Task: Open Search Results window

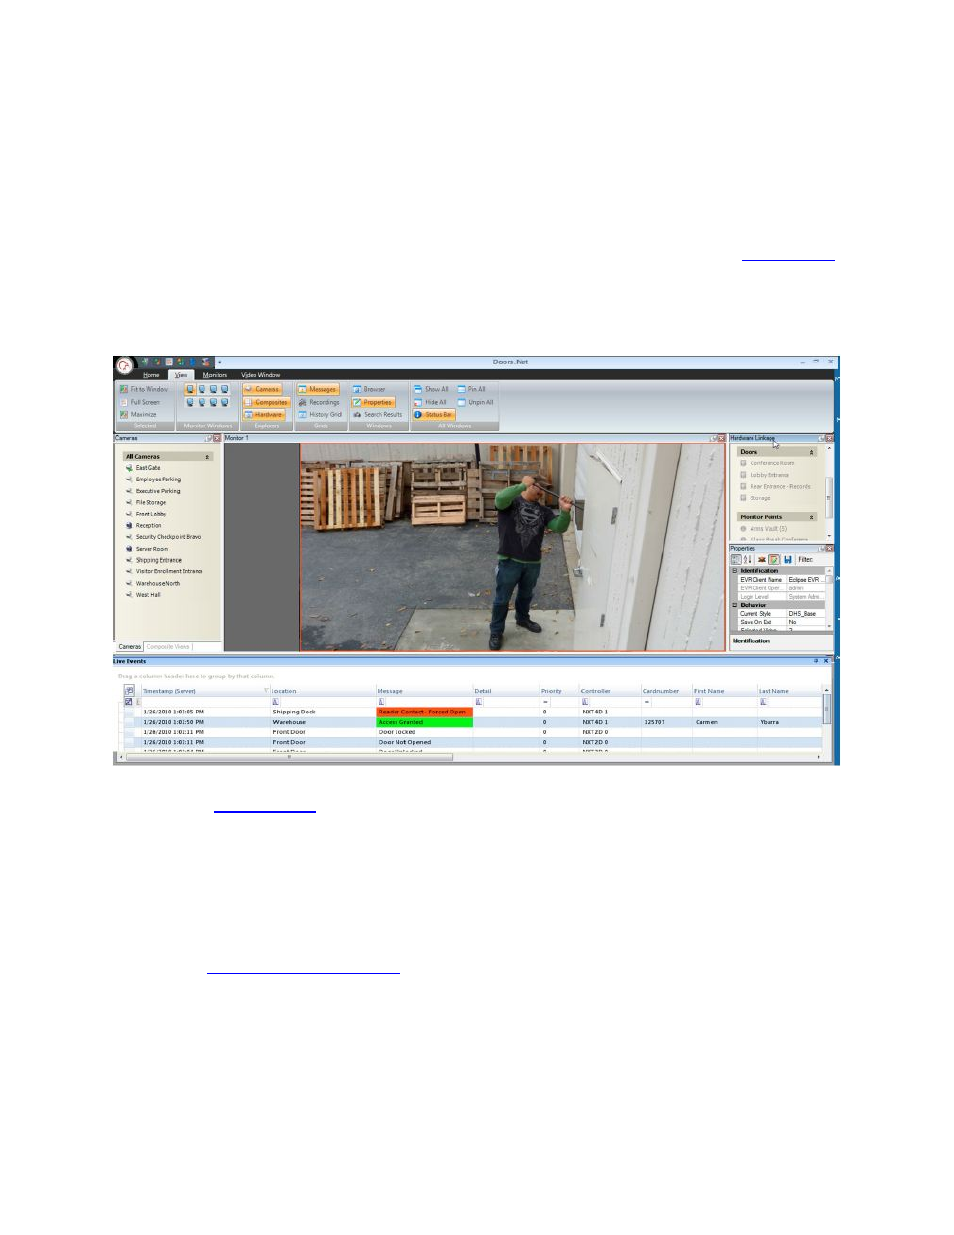Action: 377,414
